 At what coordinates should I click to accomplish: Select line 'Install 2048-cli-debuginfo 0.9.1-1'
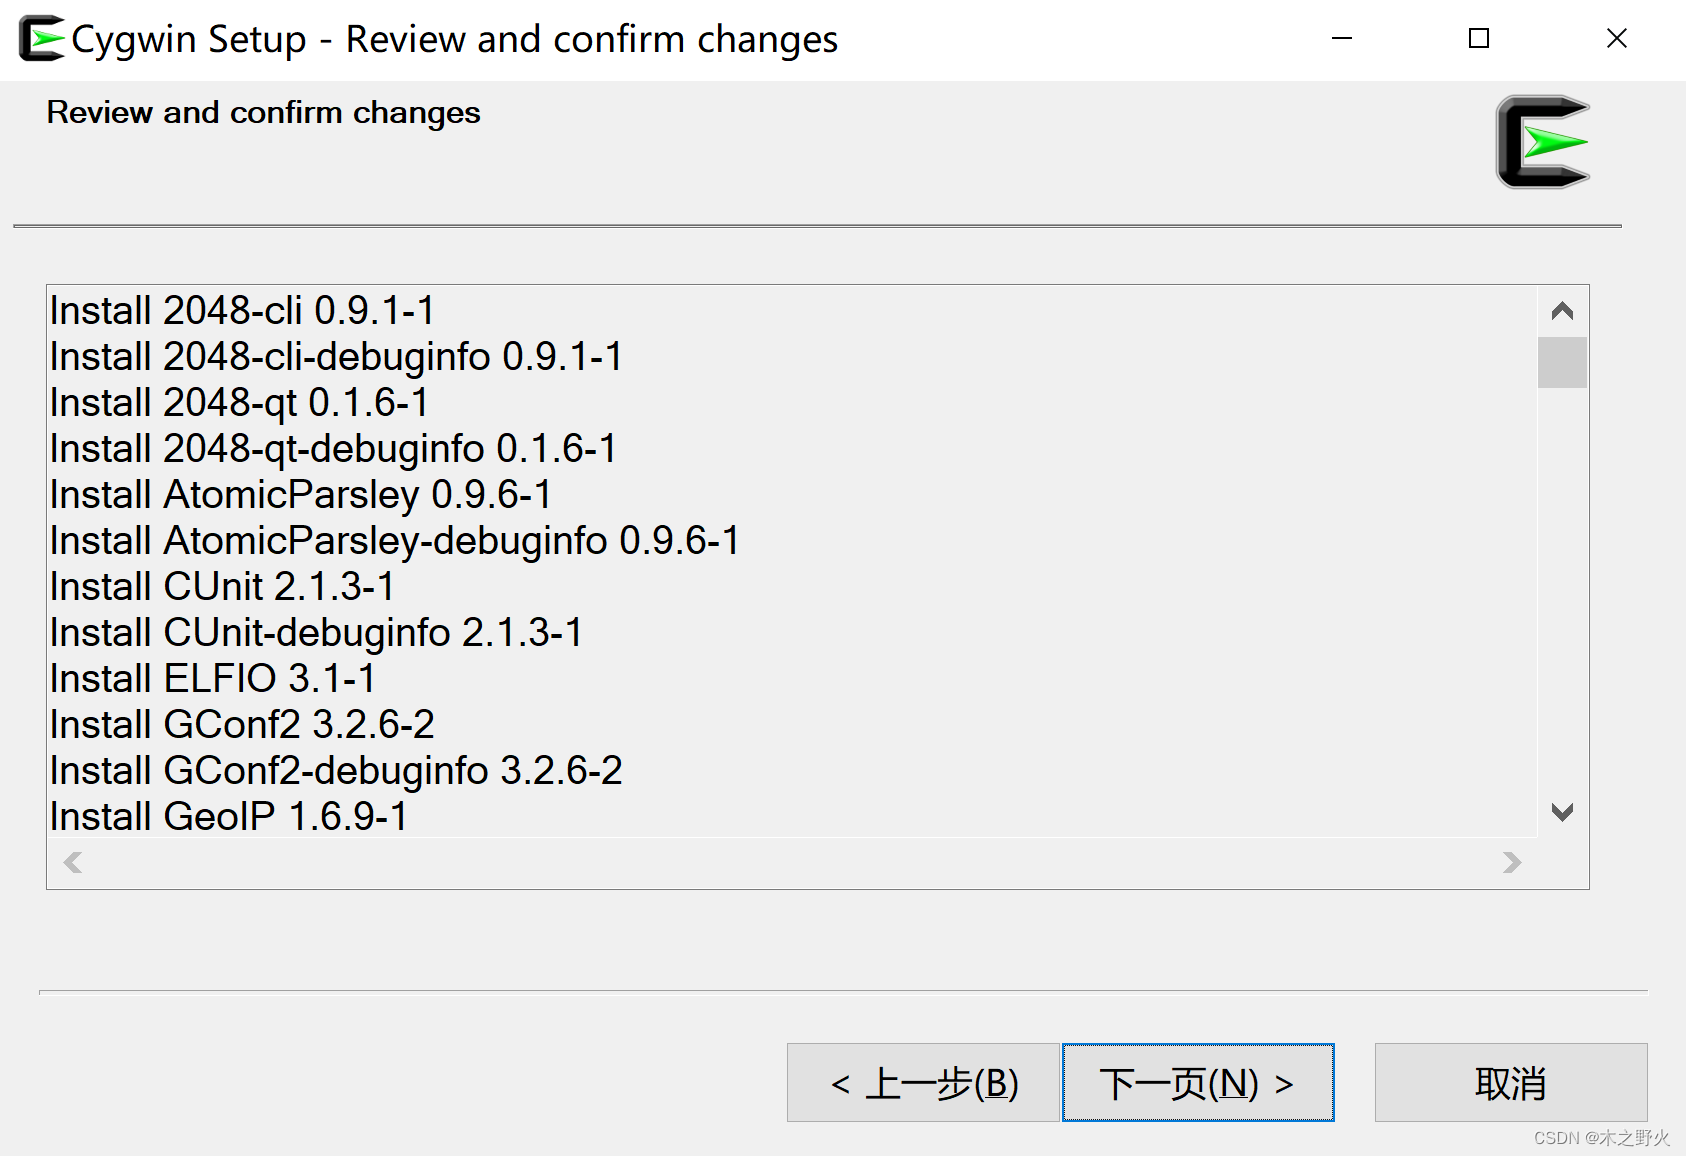point(336,357)
